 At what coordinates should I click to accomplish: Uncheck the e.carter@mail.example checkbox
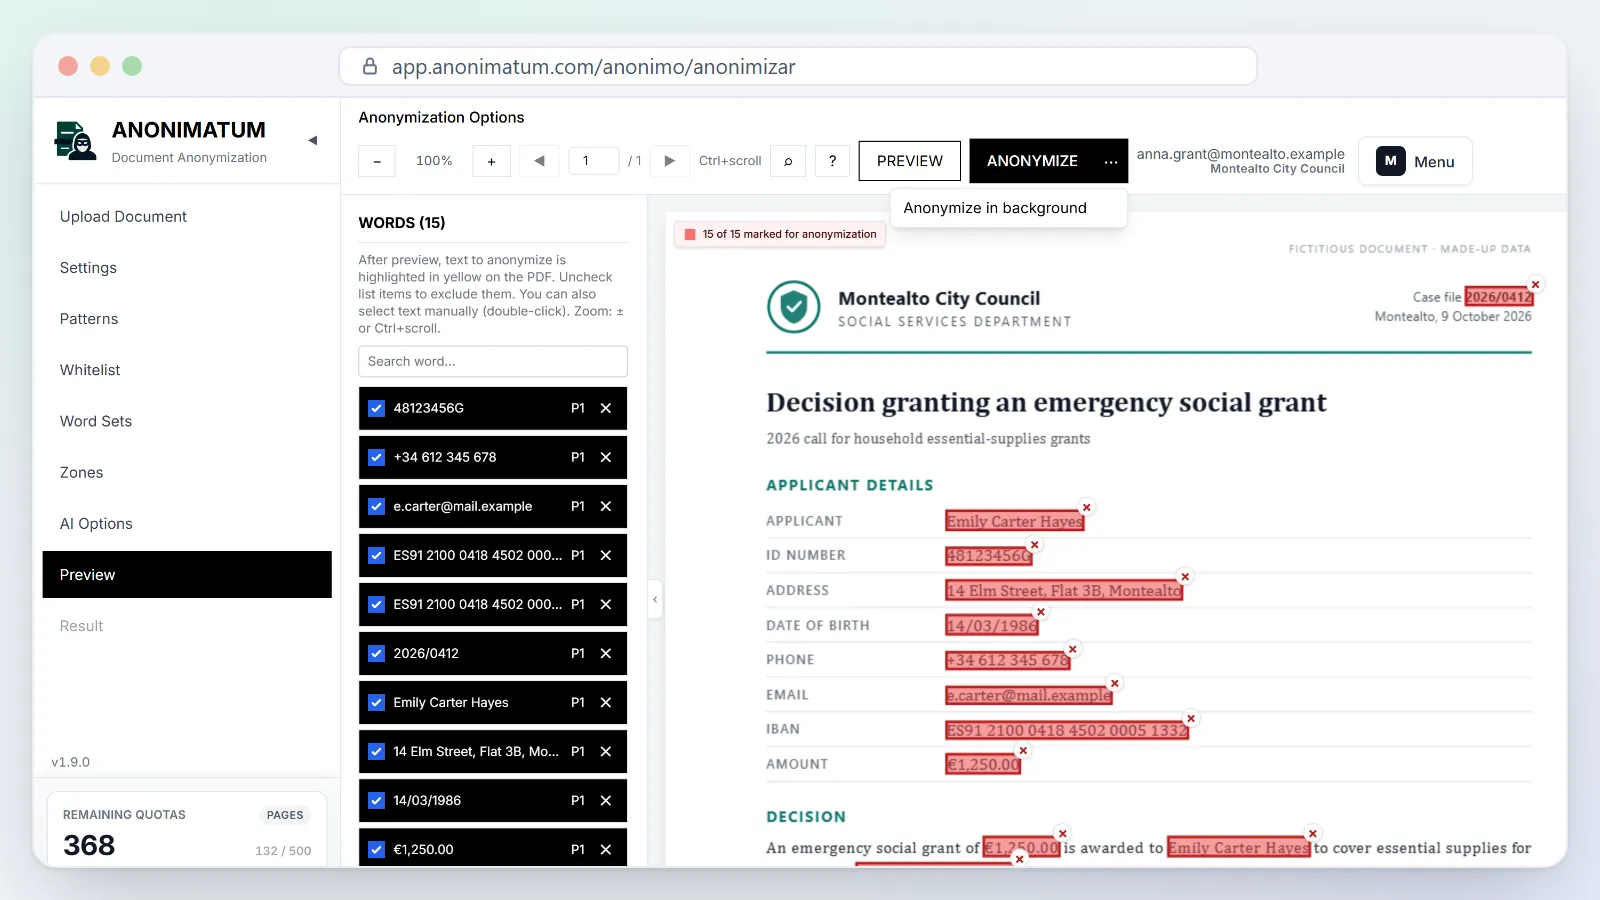click(377, 506)
